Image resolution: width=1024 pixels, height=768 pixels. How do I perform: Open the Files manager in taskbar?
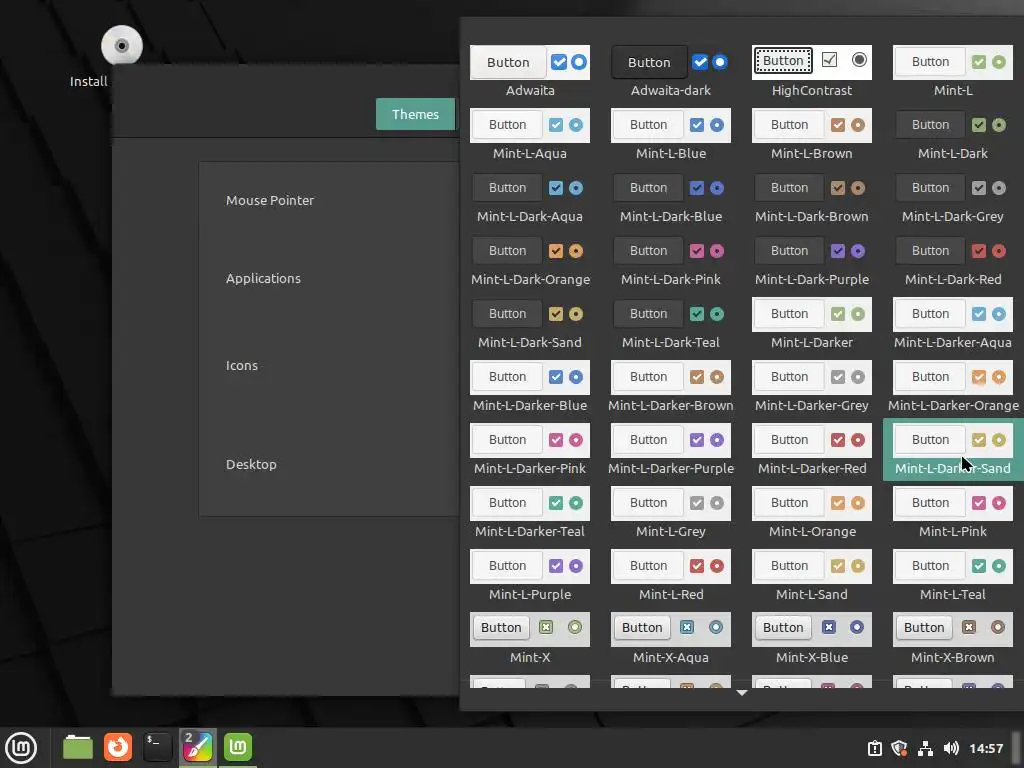point(78,747)
